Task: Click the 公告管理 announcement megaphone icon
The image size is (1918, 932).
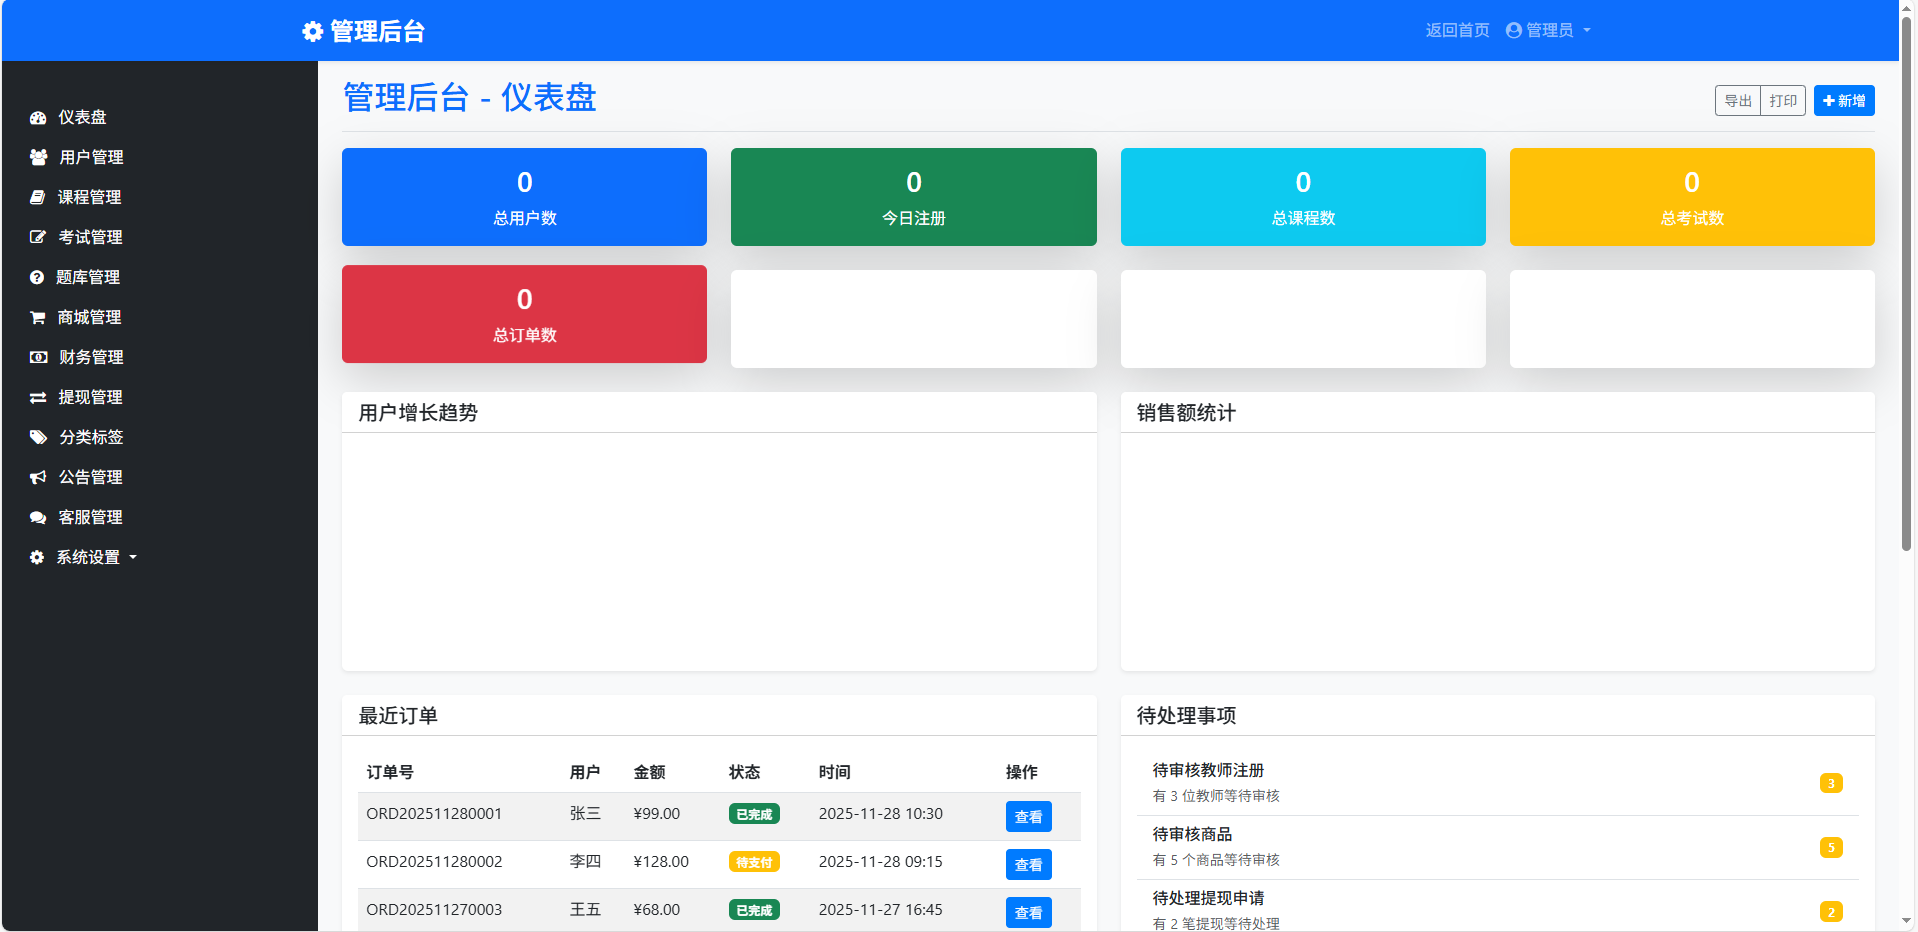Action: pyautogui.click(x=37, y=477)
